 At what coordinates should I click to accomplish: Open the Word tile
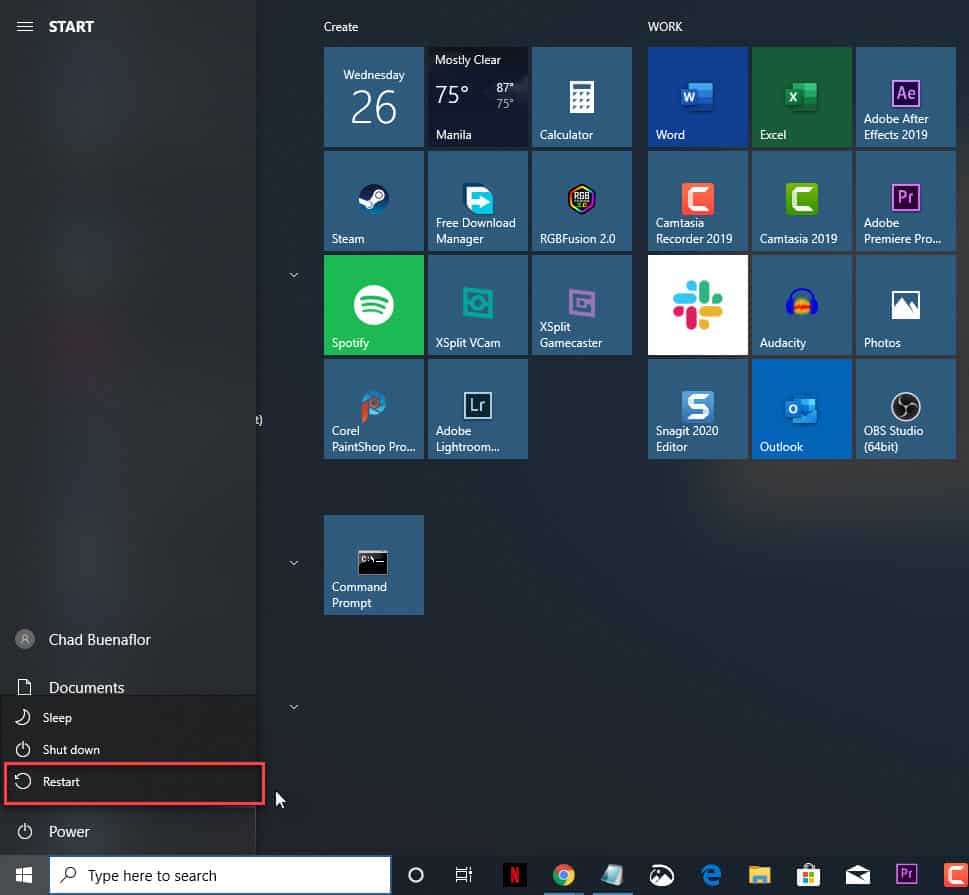tap(697, 96)
